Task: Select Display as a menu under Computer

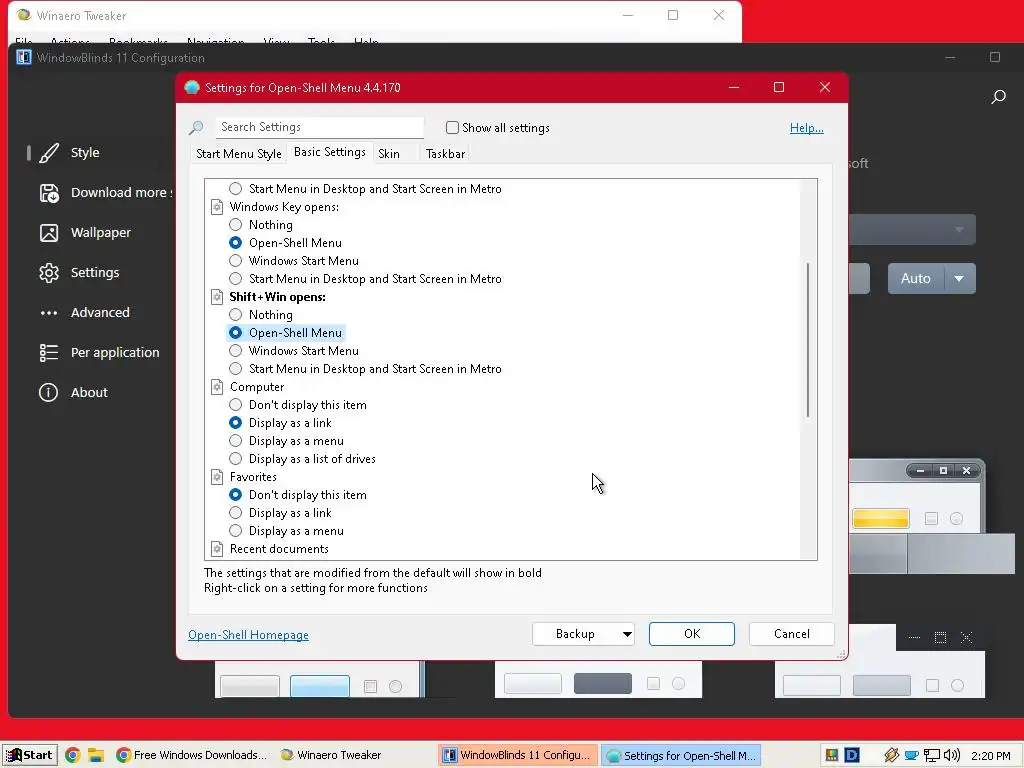Action: (x=236, y=441)
